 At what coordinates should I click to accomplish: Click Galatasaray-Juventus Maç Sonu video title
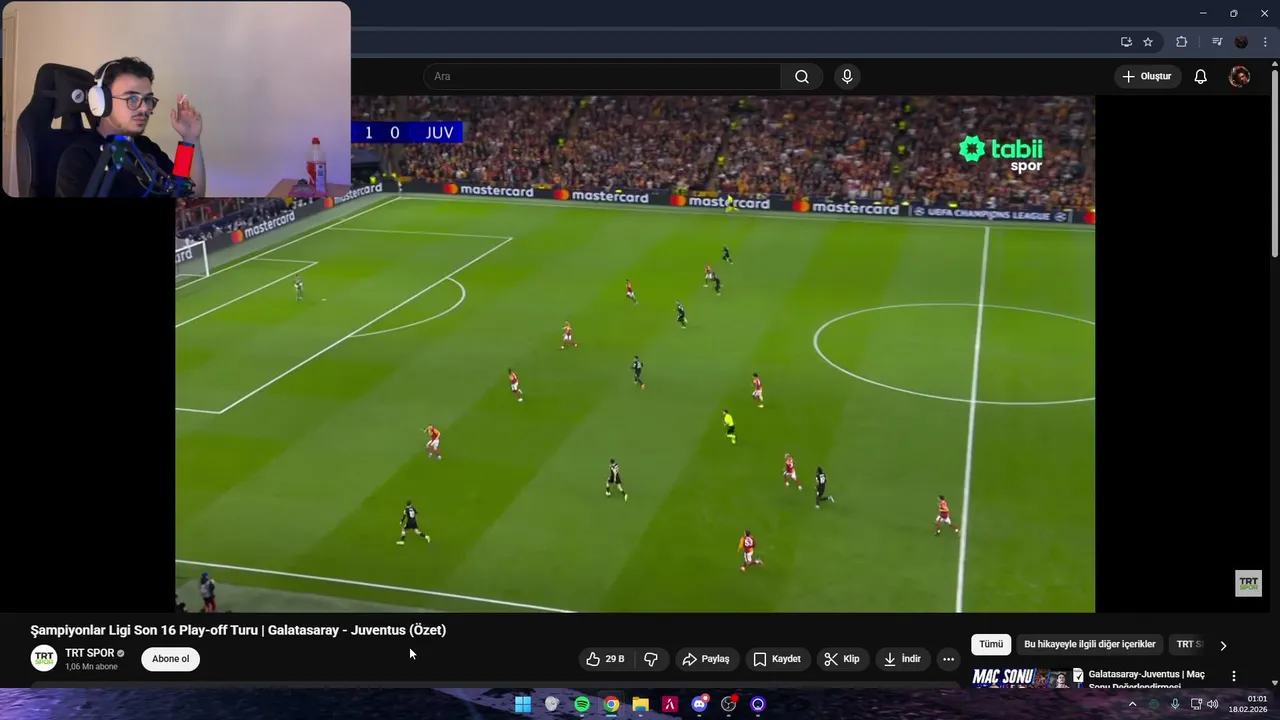point(1146,678)
